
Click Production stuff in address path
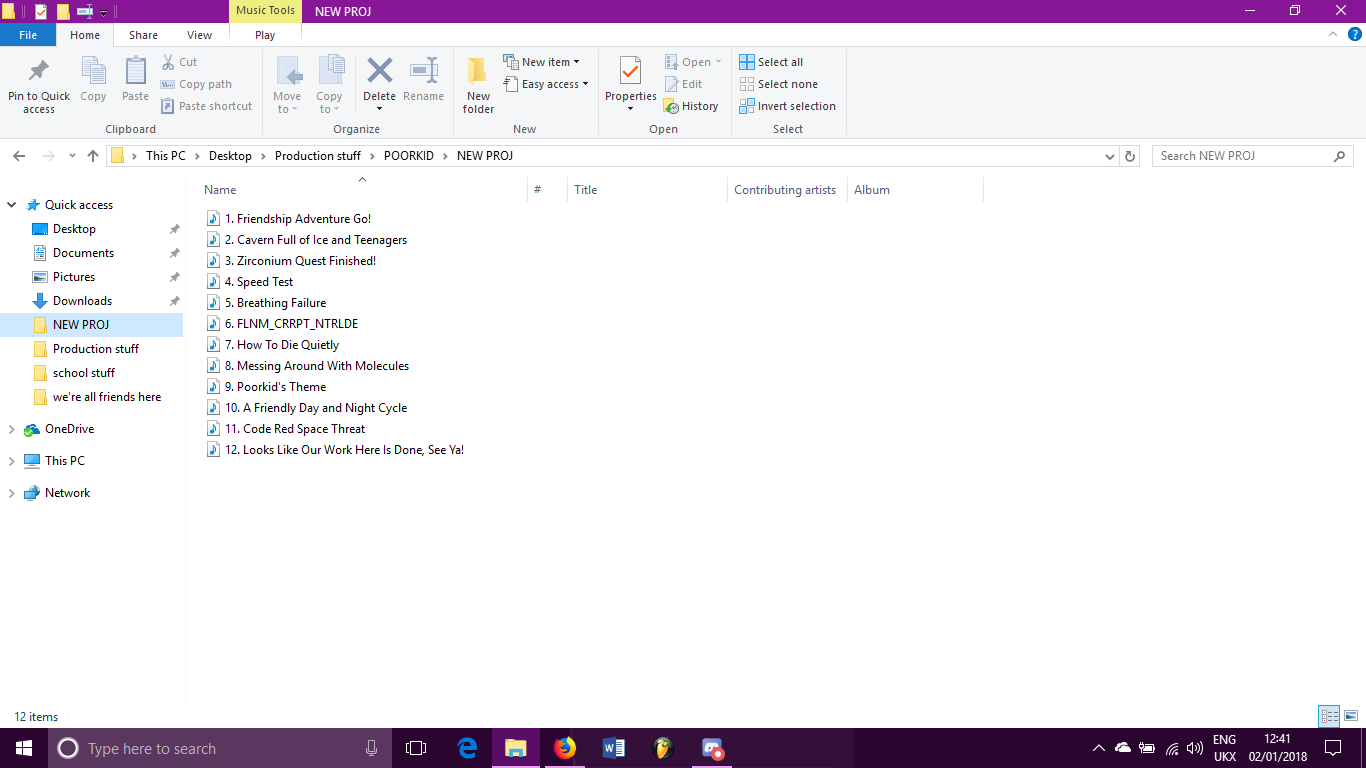pyautogui.click(x=318, y=156)
